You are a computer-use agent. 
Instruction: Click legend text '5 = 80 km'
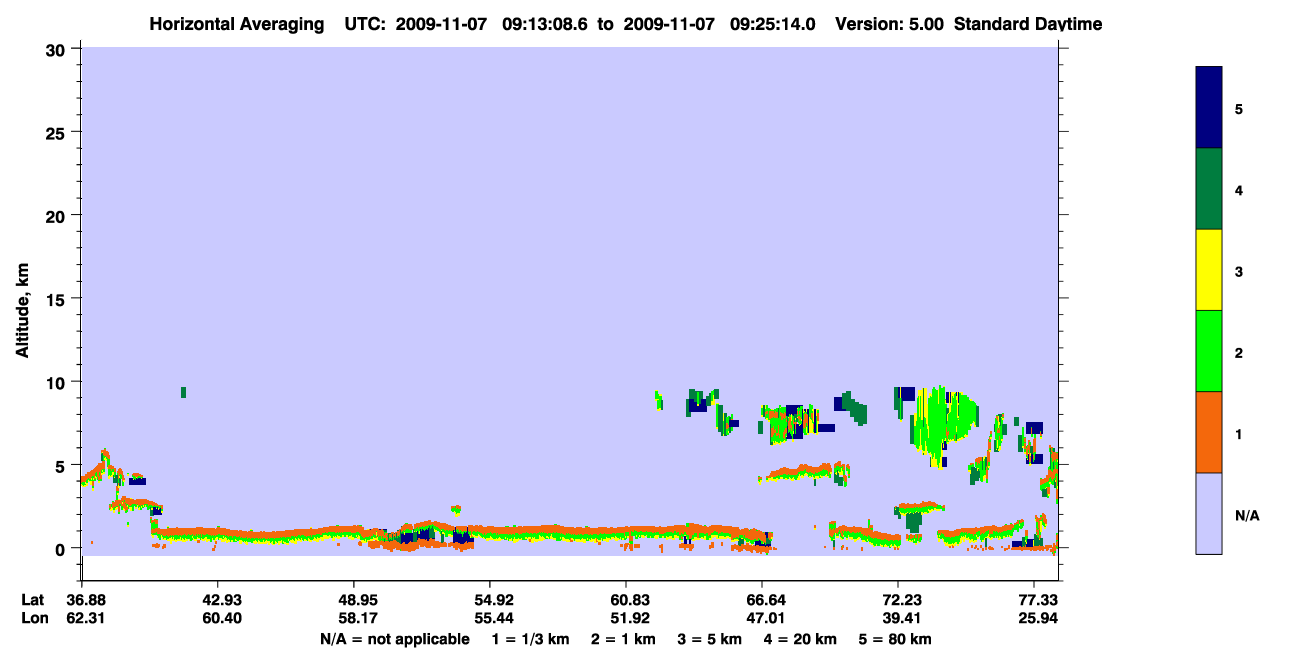click(895, 639)
